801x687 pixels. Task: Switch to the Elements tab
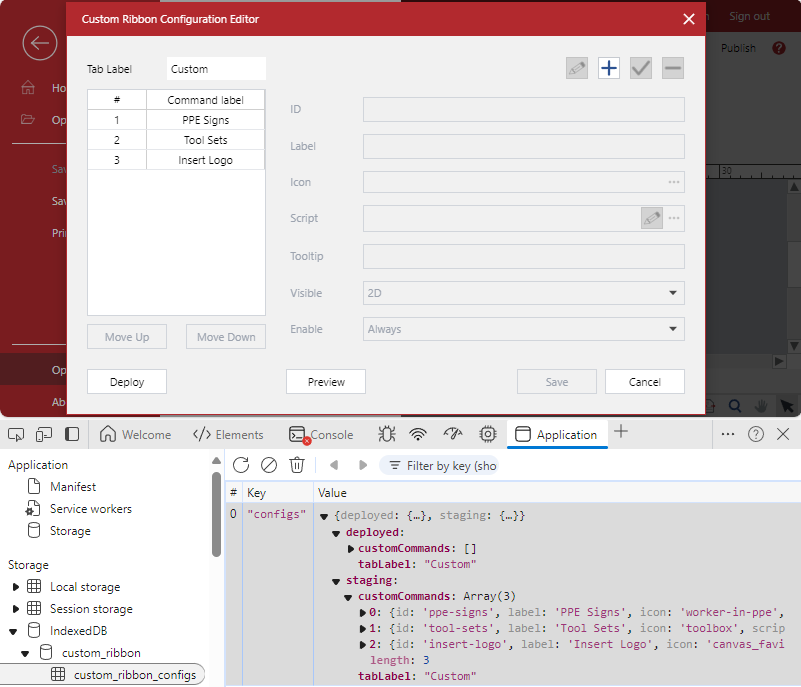pyautogui.click(x=228, y=434)
